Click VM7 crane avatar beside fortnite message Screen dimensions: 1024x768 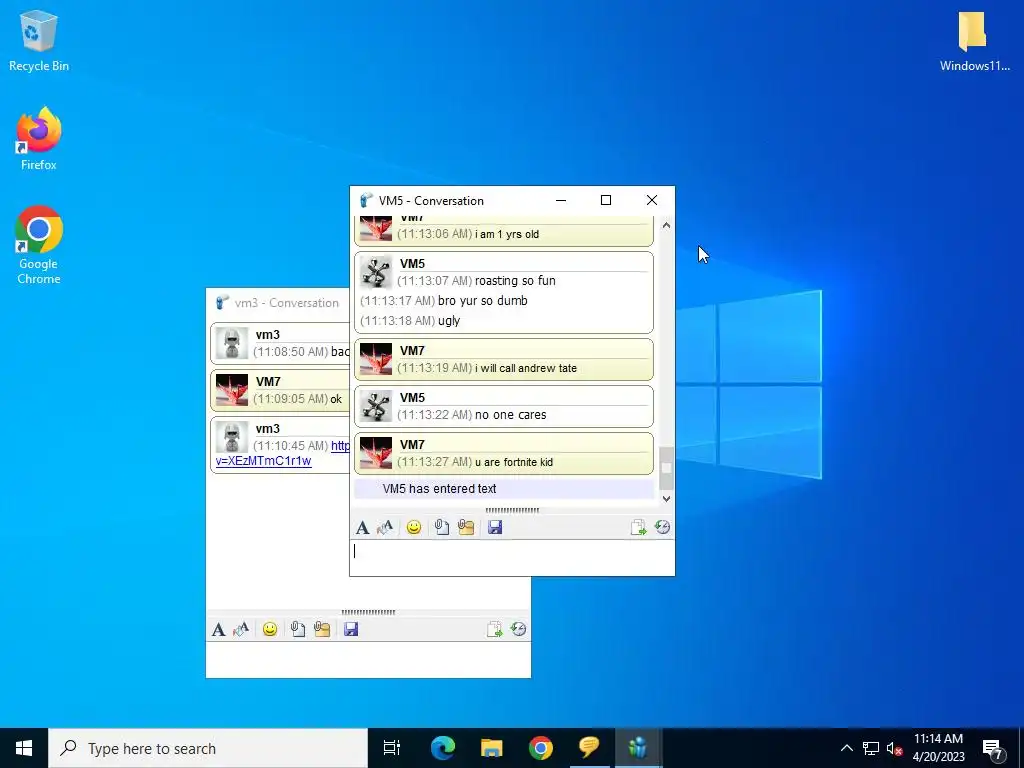click(x=376, y=453)
